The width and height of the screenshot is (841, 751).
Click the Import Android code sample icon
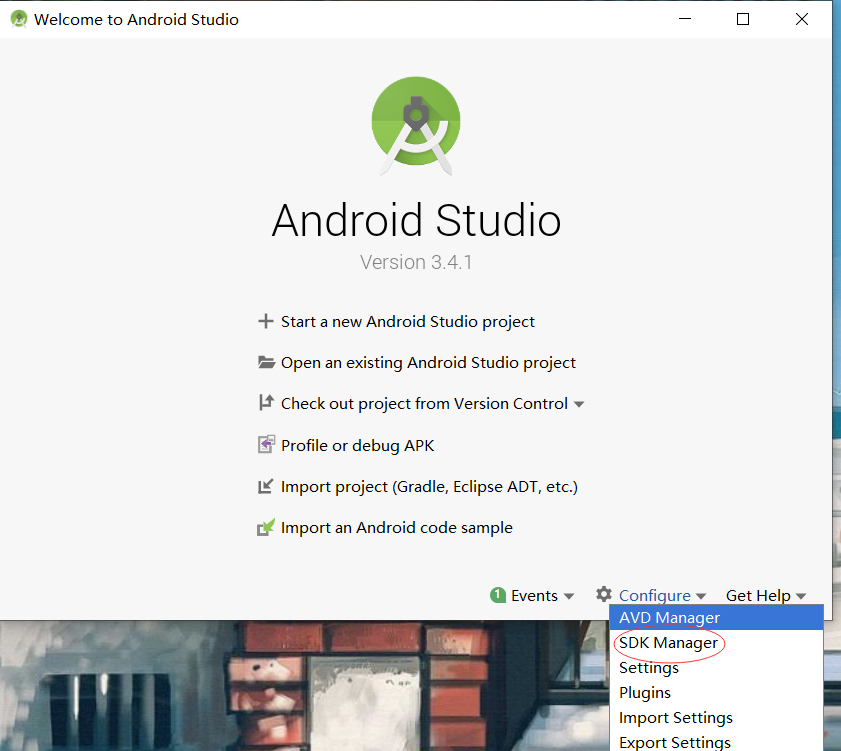266,527
